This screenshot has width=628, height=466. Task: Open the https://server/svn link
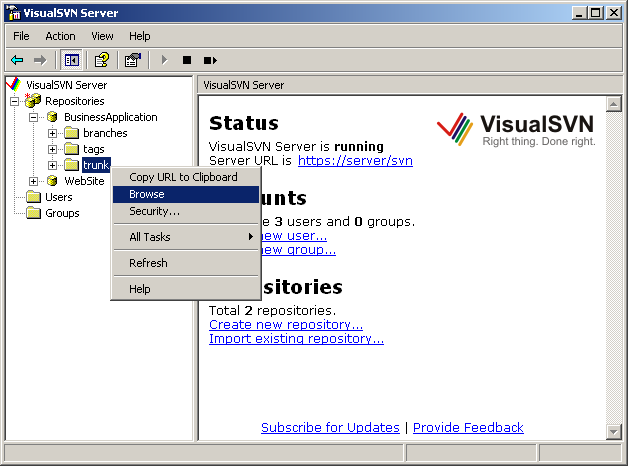pyautogui.click(x=355, y=161)
